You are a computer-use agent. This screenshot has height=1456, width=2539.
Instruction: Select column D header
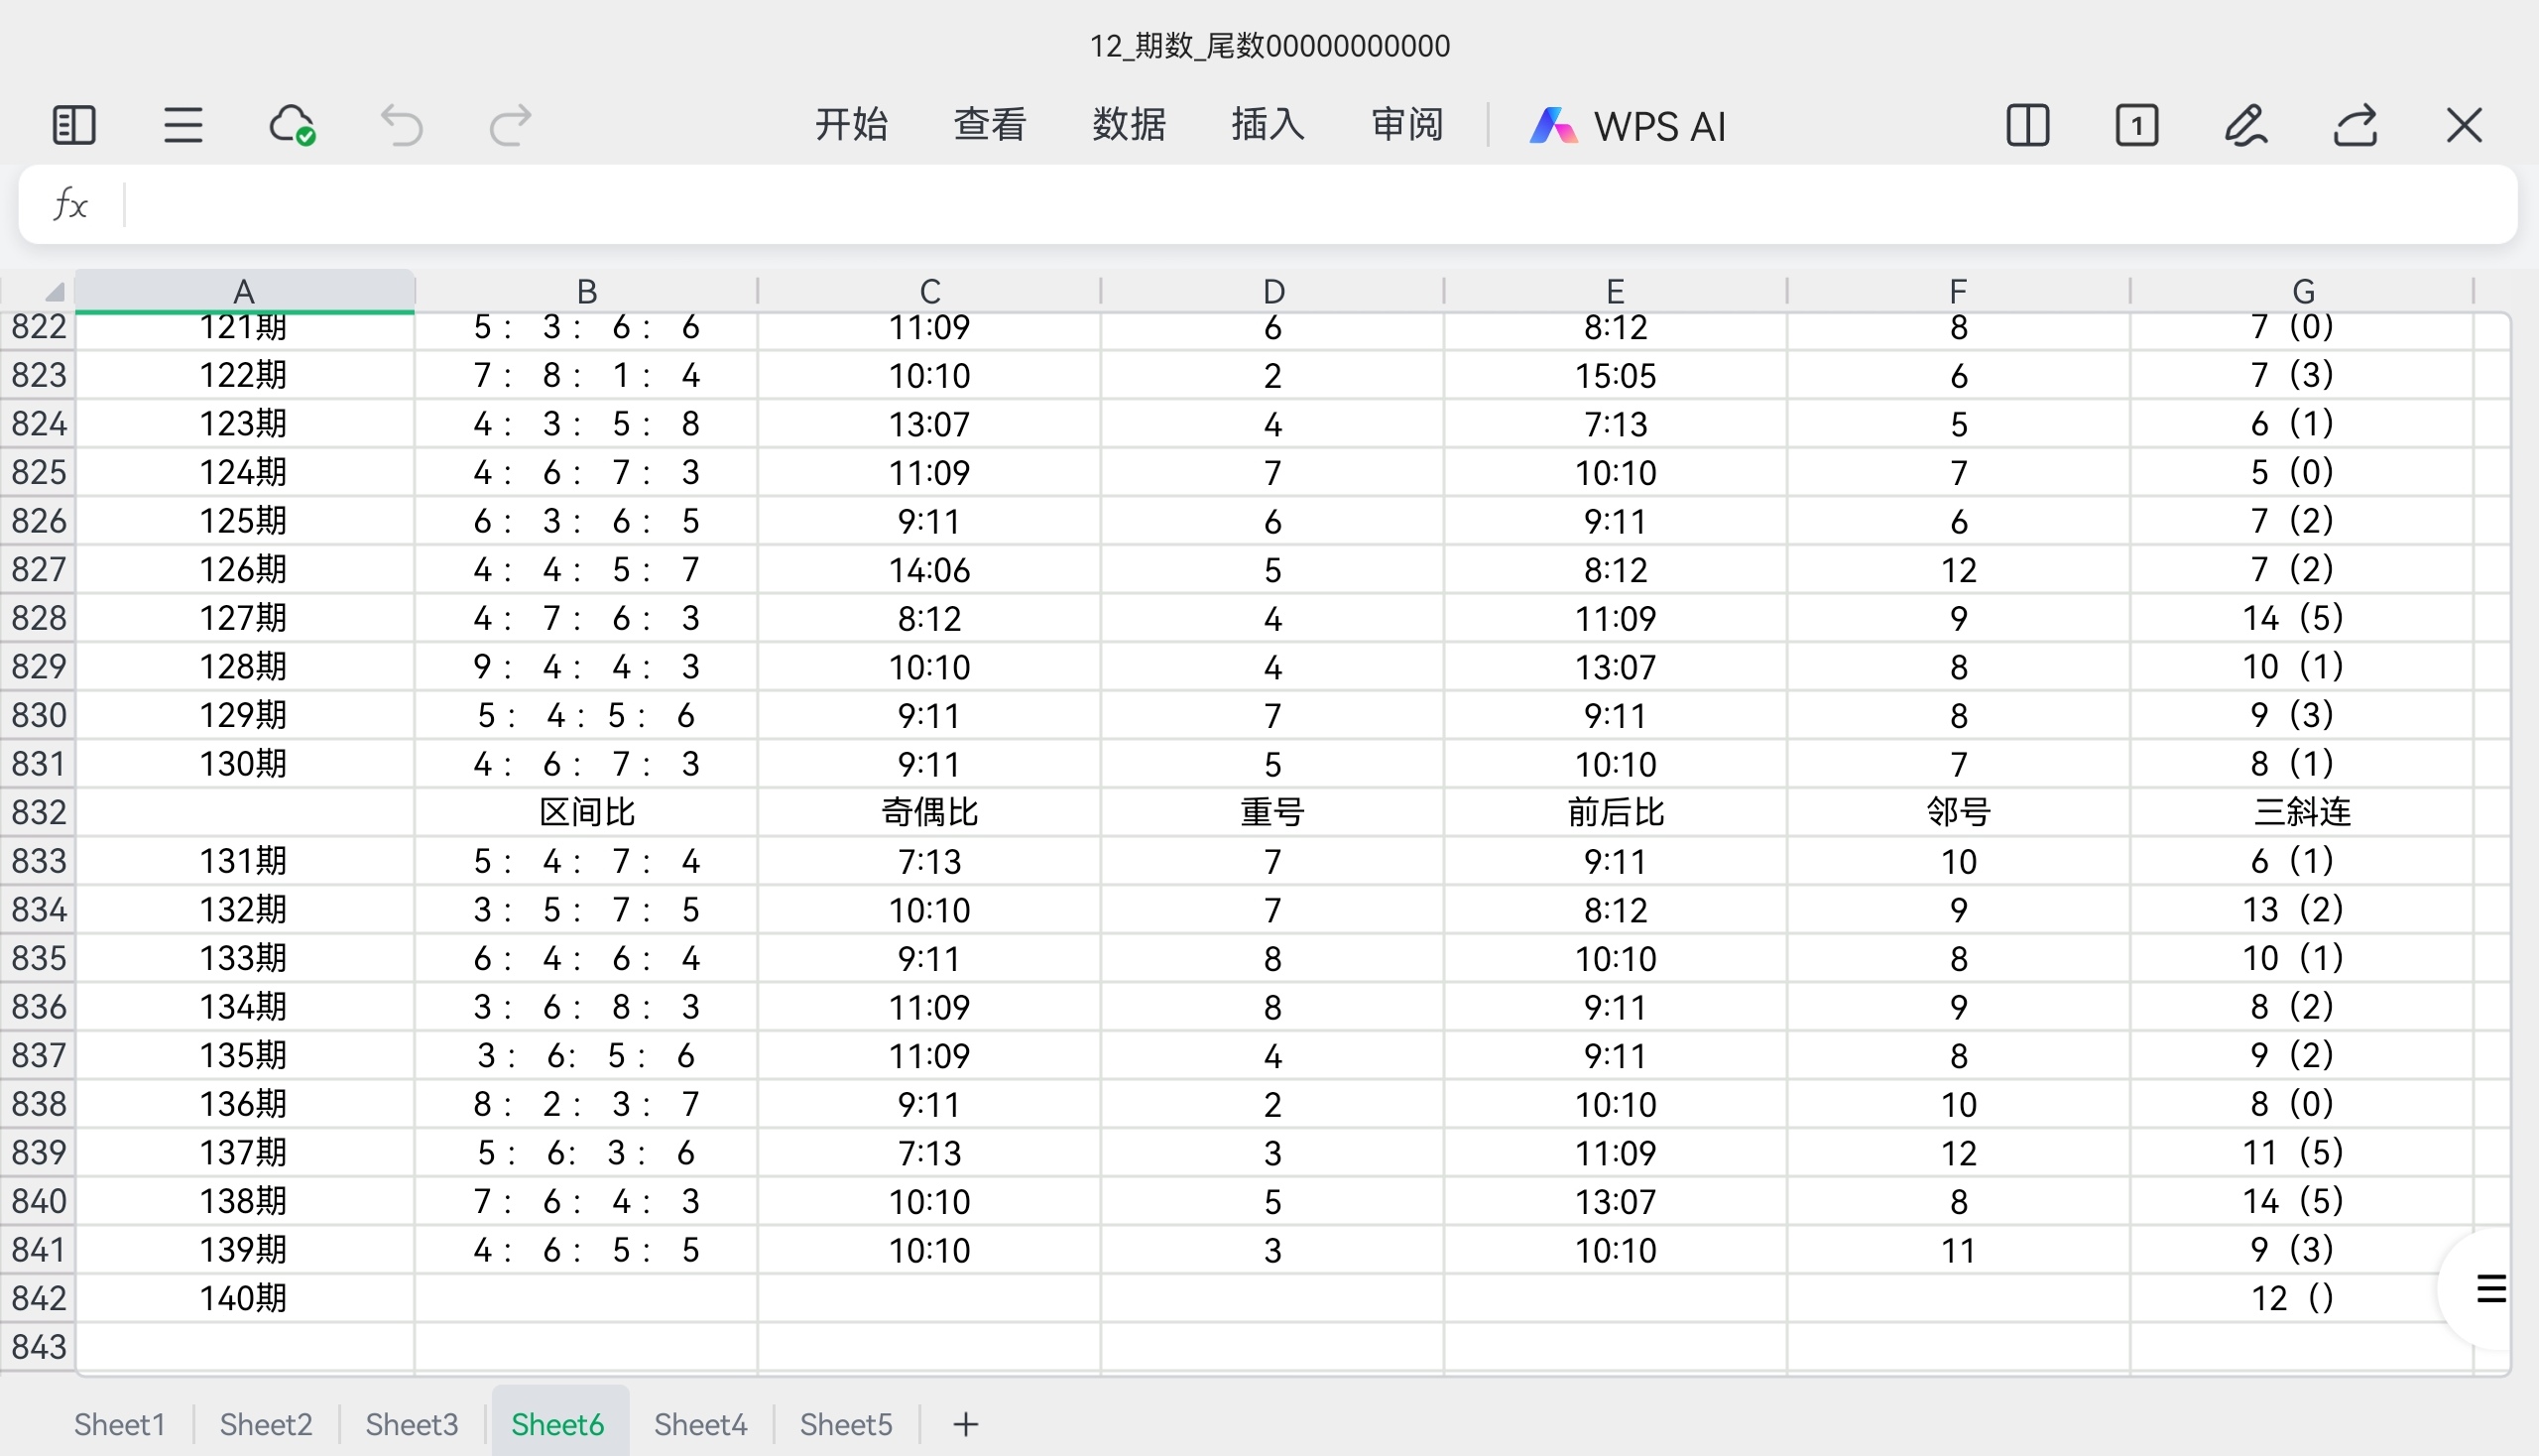click(1272, 291)
